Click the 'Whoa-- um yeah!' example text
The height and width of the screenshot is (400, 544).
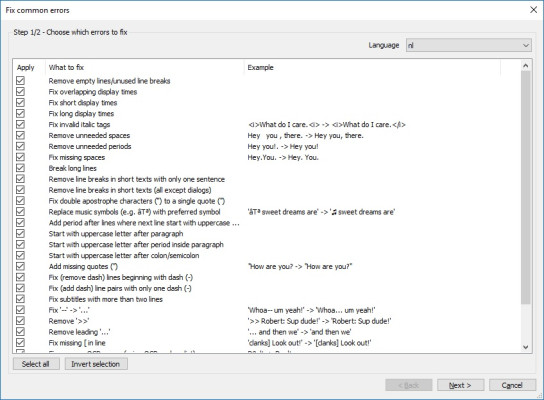[x=311, y=310]
